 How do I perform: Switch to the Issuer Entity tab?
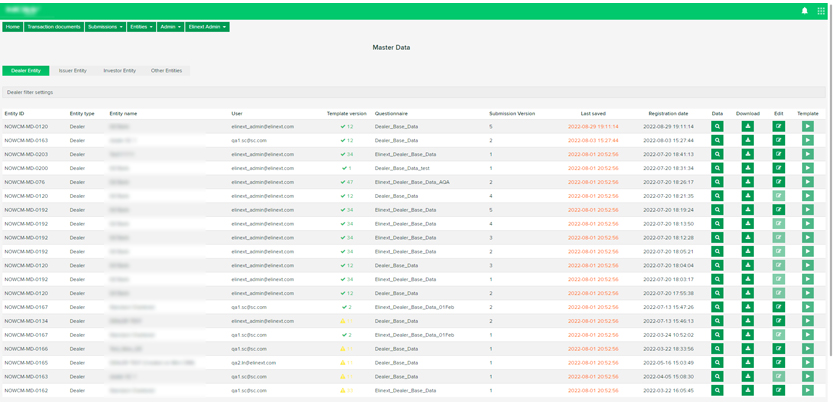point(72,71)
